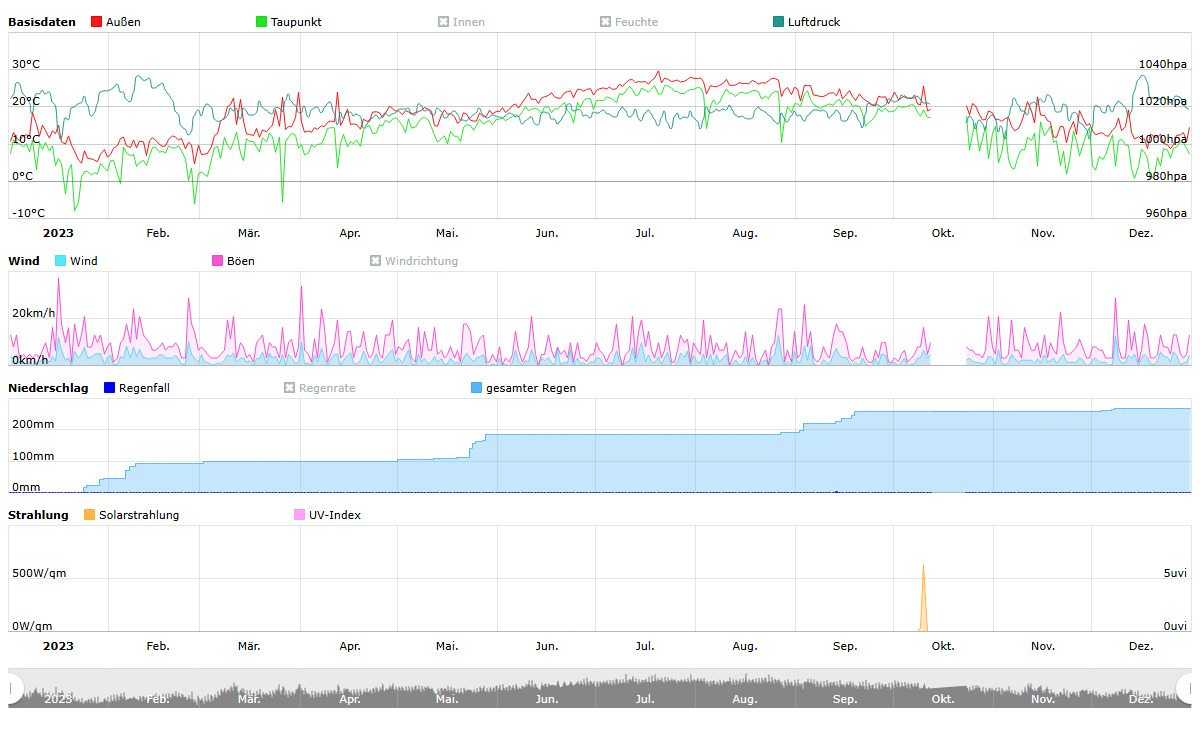Click the left range navigator handle

[14, 688]
